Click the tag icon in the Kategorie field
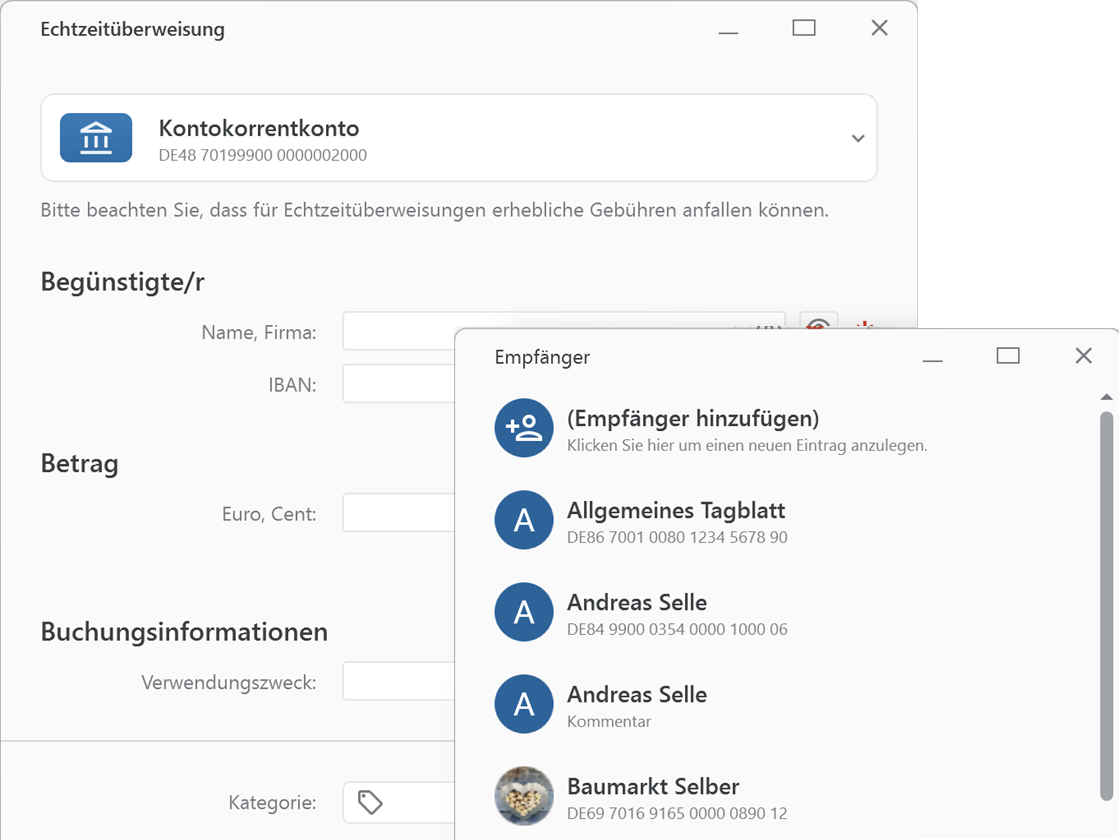 pyautogui.click(x=368, y=802)
